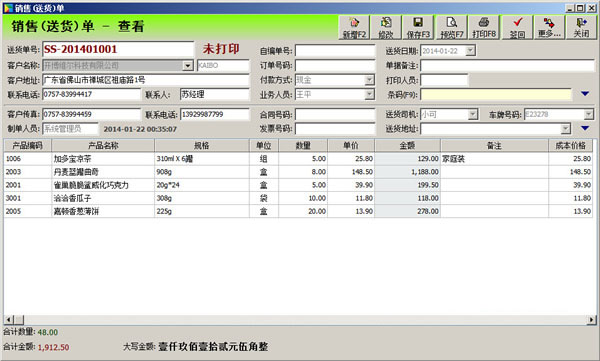Click the 客户传真 field 0757-83994459

[x=91, y=114]
